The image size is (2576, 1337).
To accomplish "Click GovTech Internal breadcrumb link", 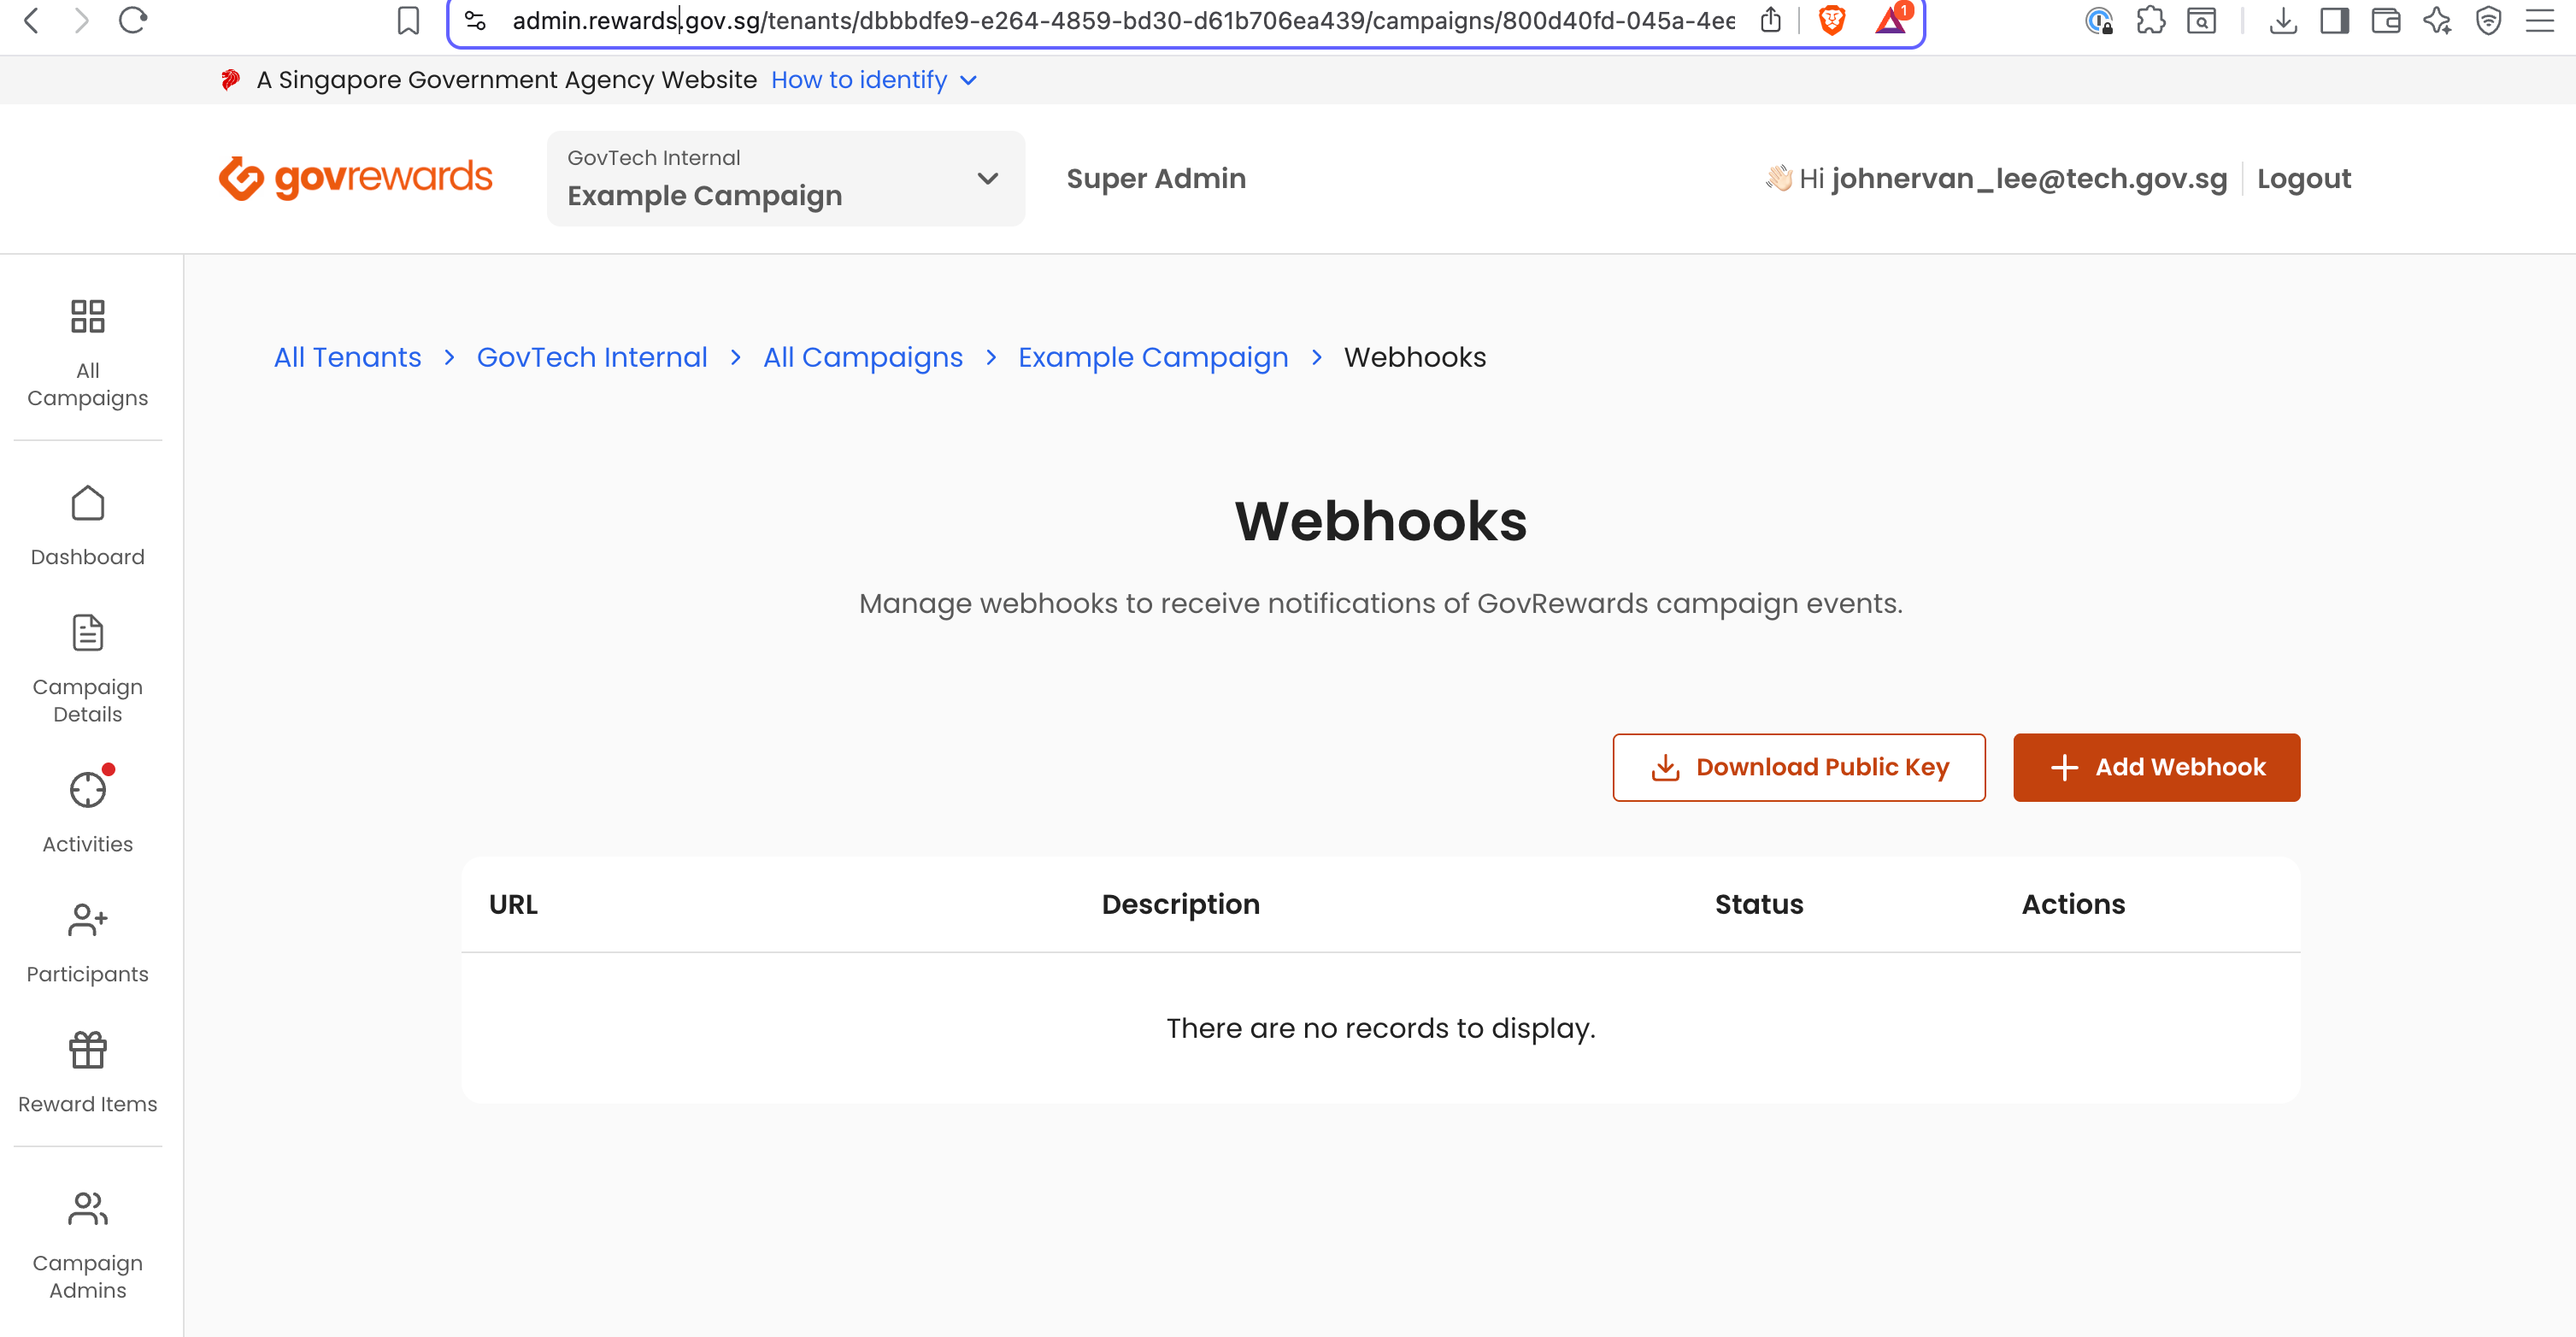I will (x=592, y=357).
